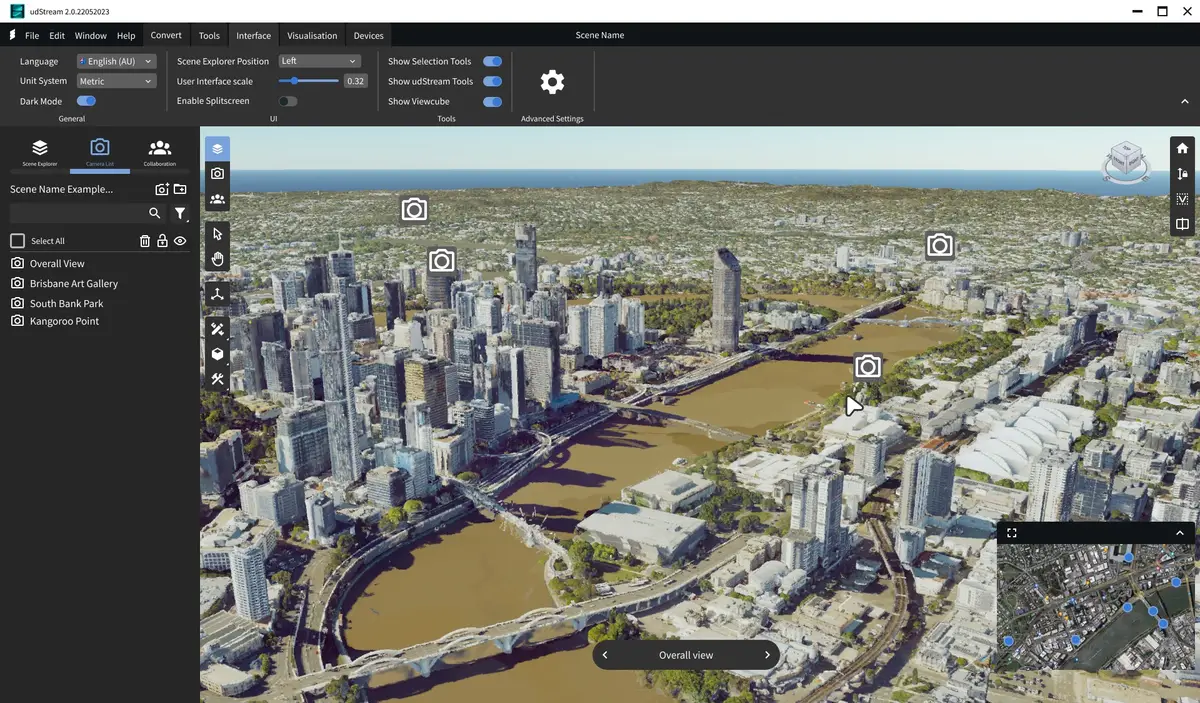Click the camera list search field
The image size is (1200, 703).
point(78,213)
